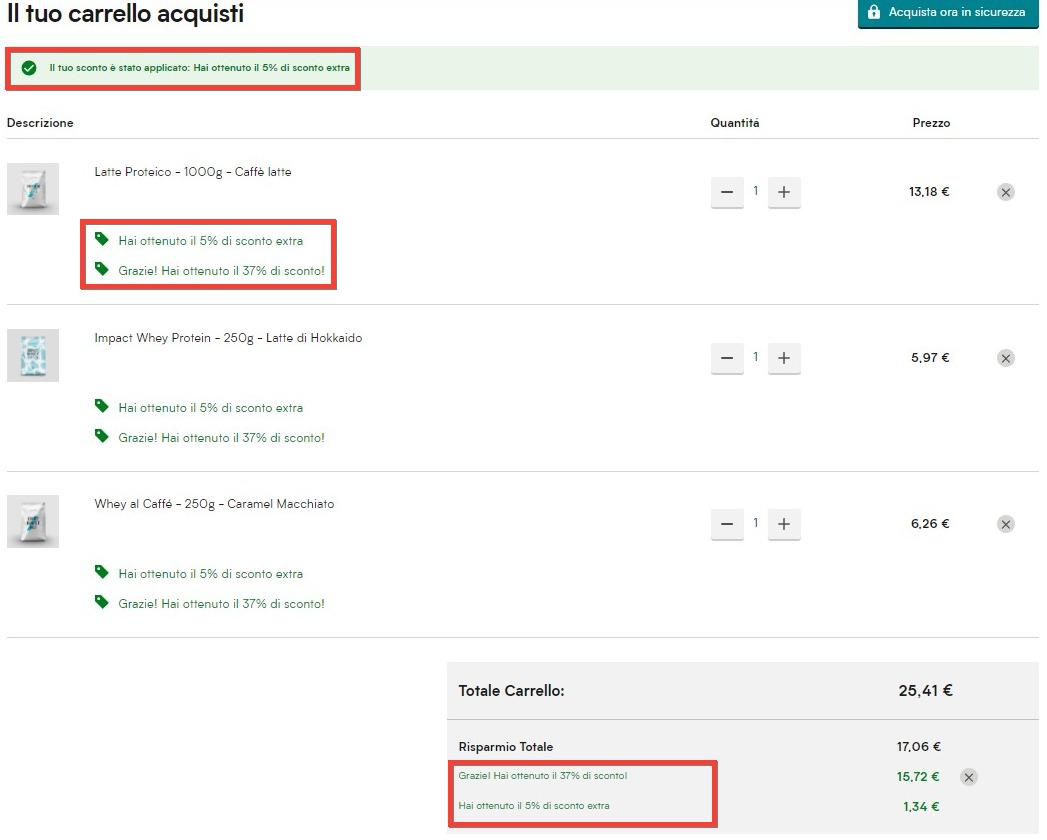The height and width of the screenshot is (840, 1047).
Task: Click the green checkmark icon in discount banner
Action: [x=29, y=68]
